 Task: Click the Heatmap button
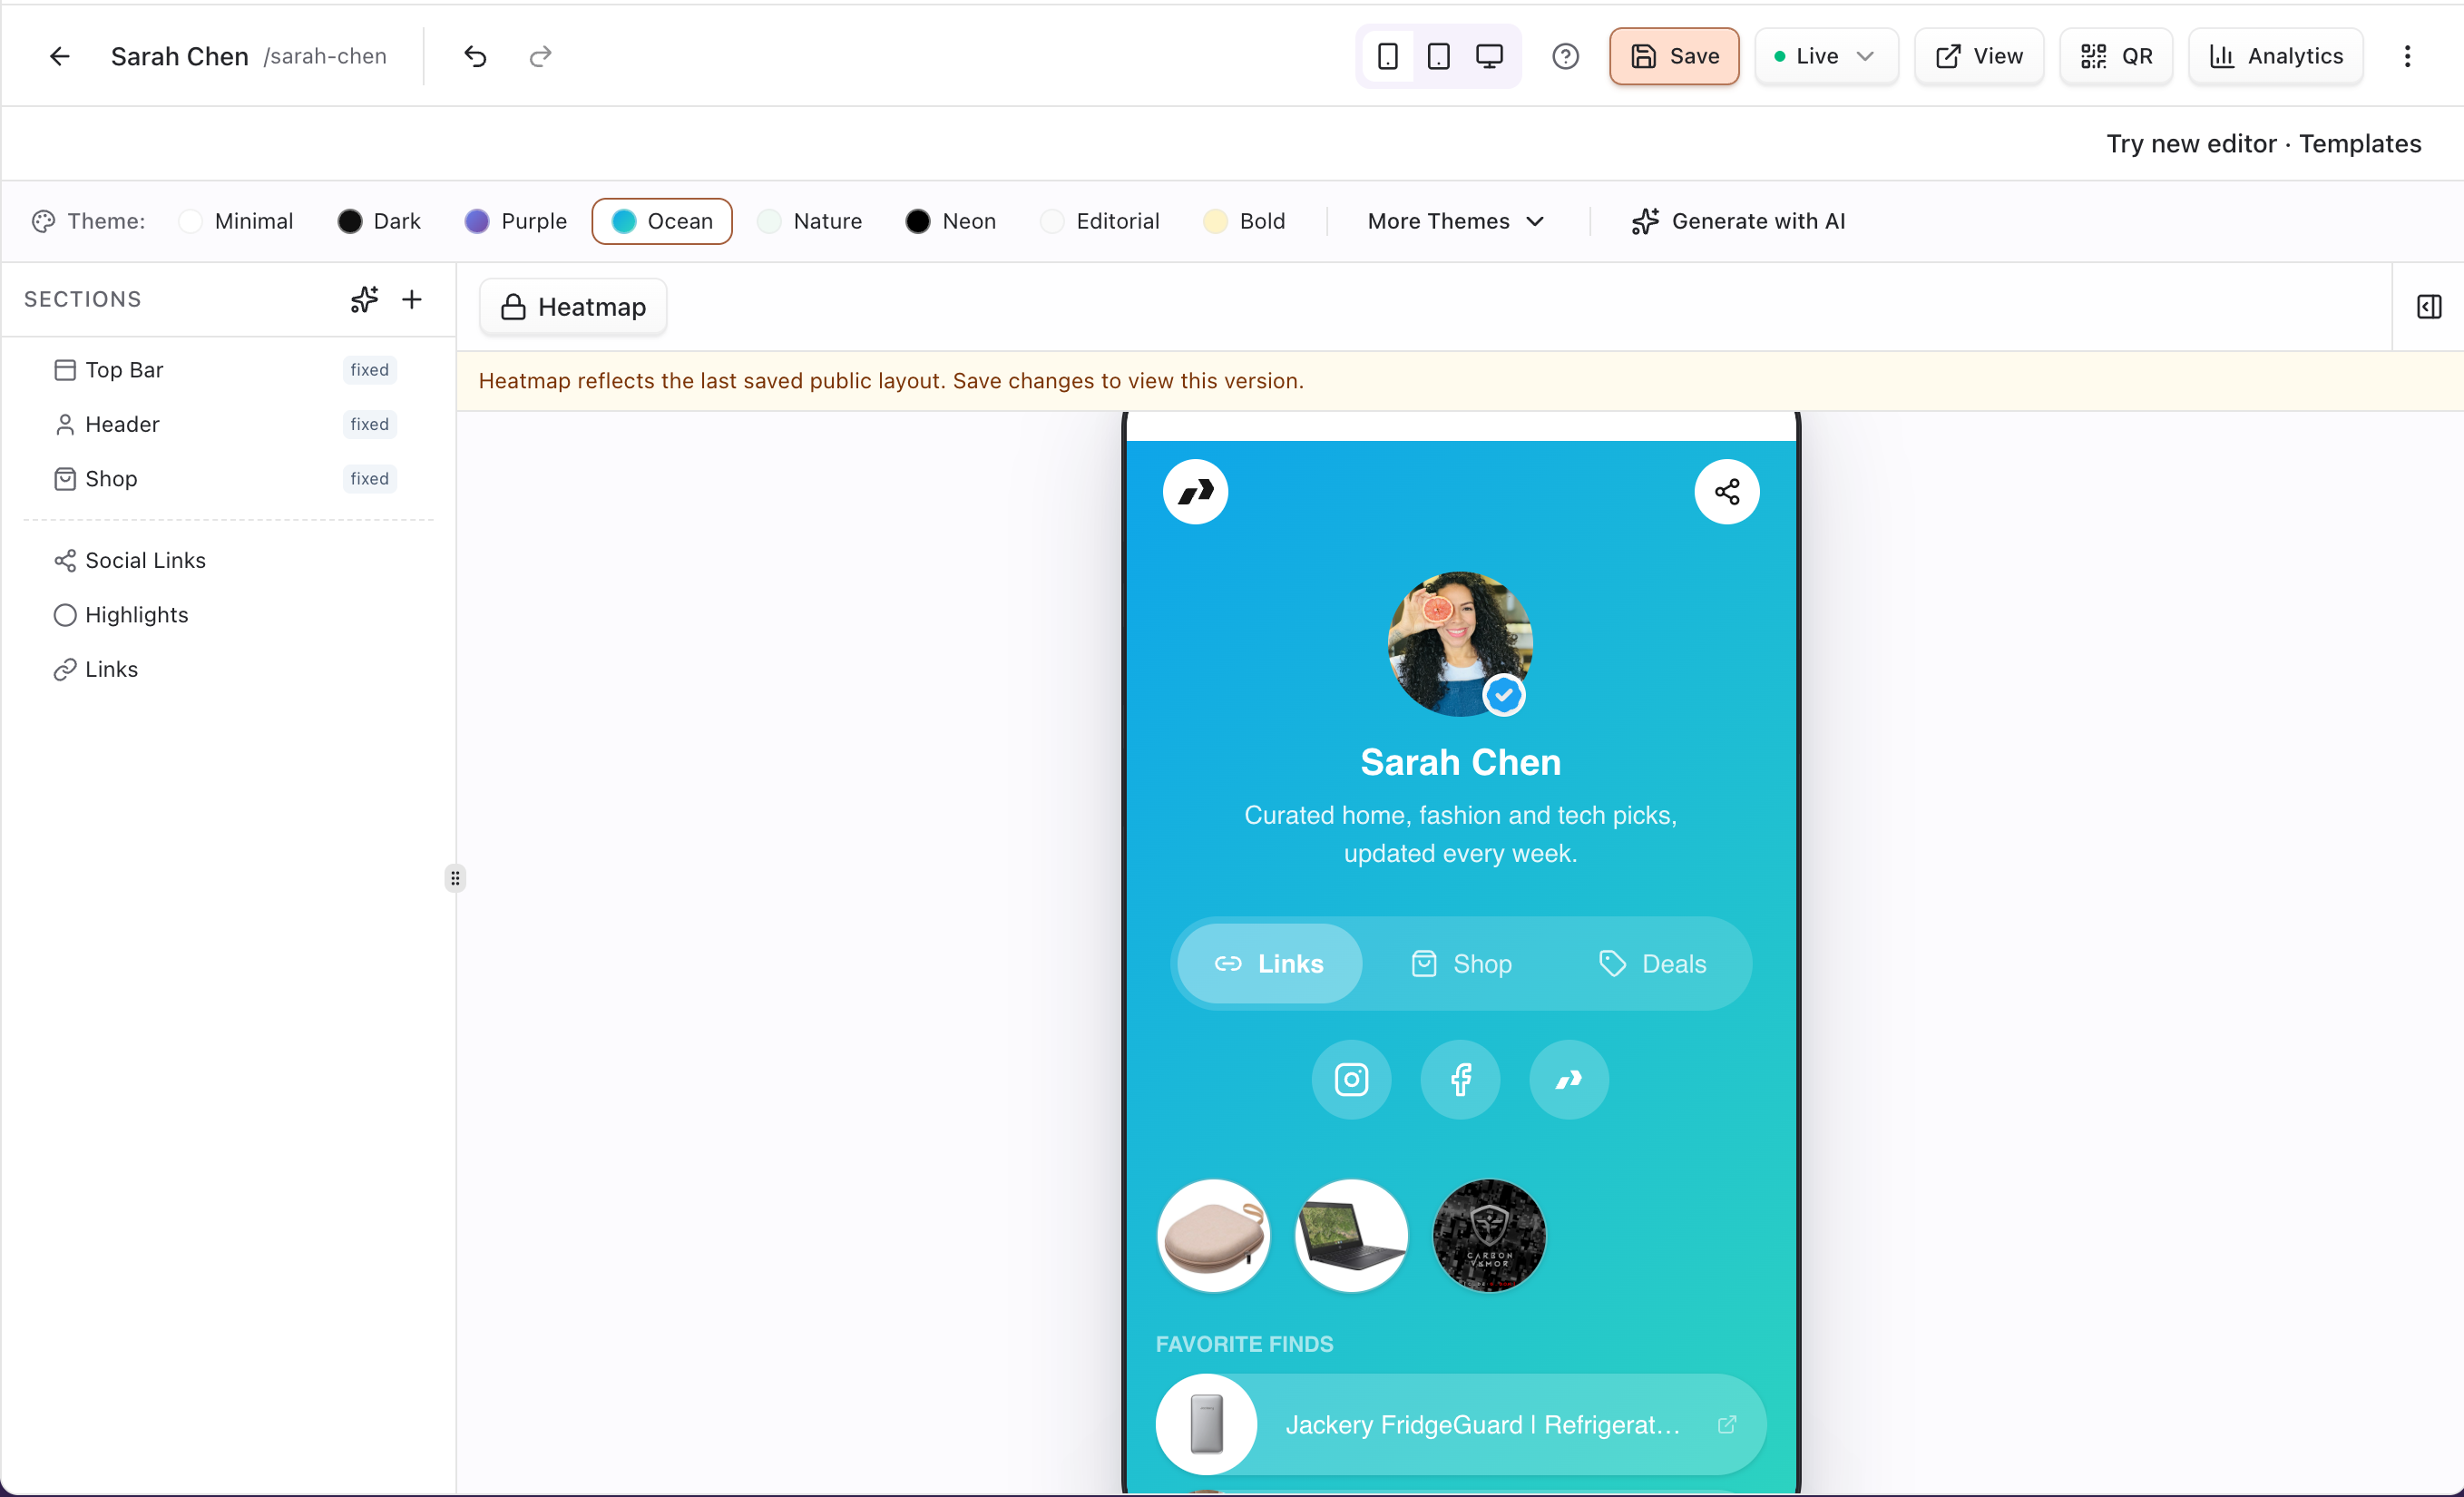[x=573, y=306]
